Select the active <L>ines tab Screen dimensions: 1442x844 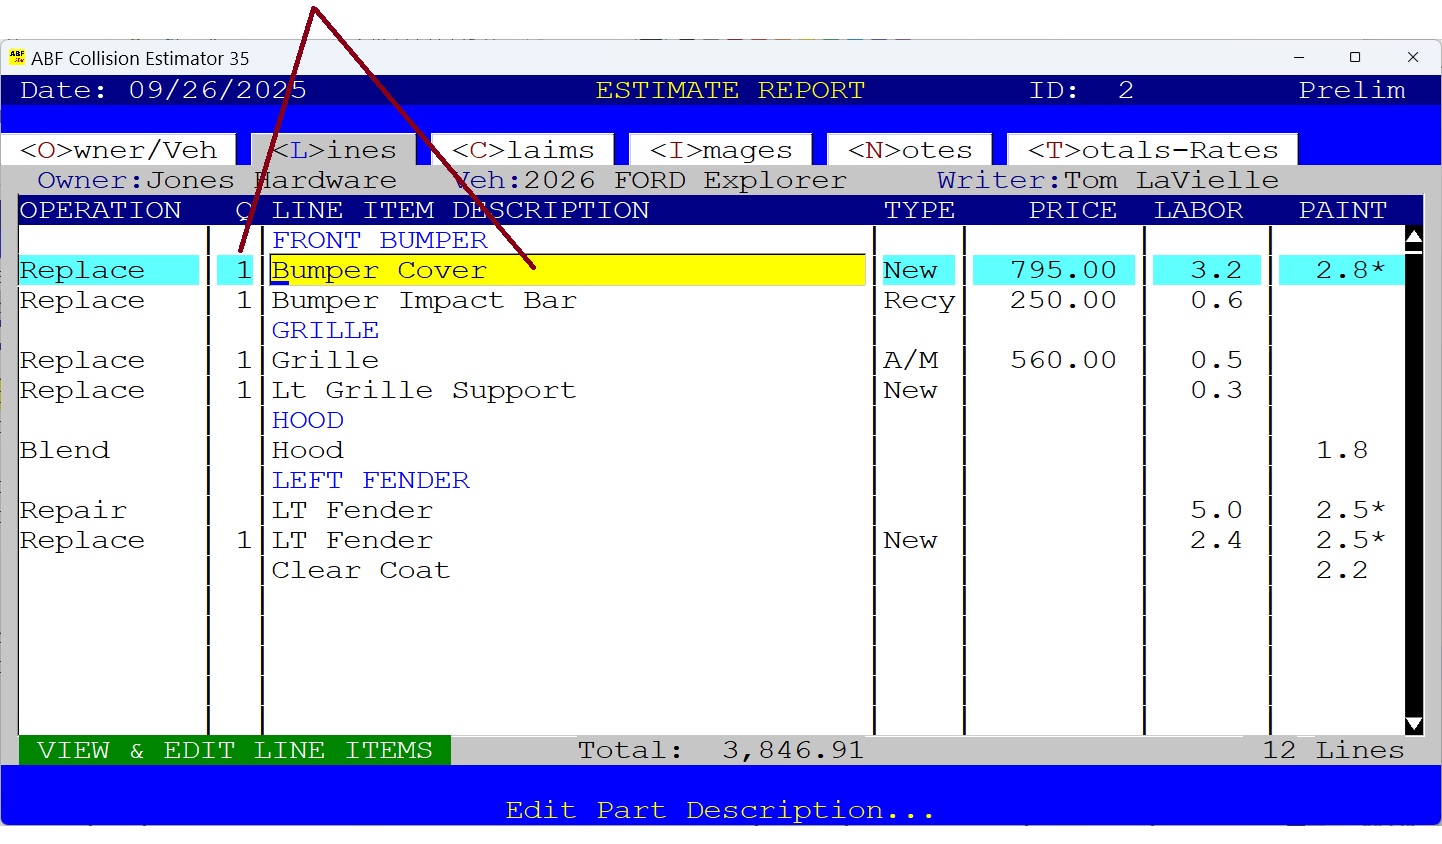[x=332, y=149]
